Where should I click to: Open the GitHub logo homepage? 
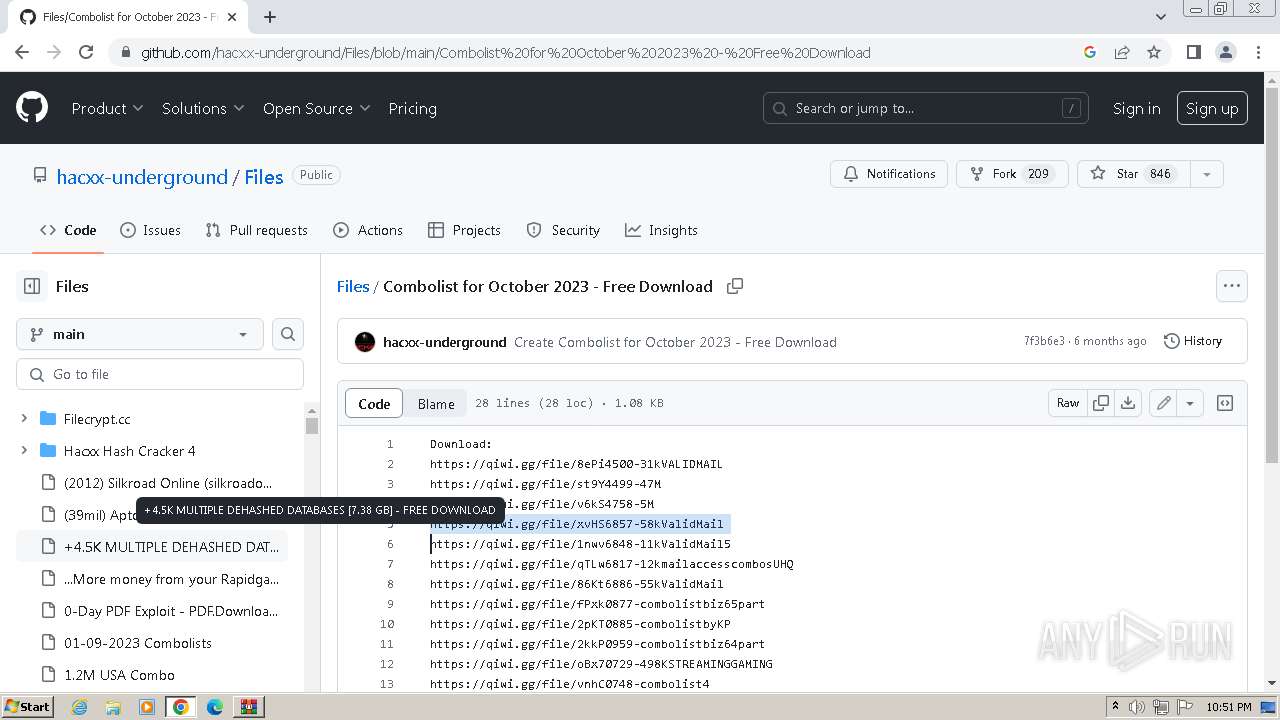pyautogui.click(x=32, y=108)
